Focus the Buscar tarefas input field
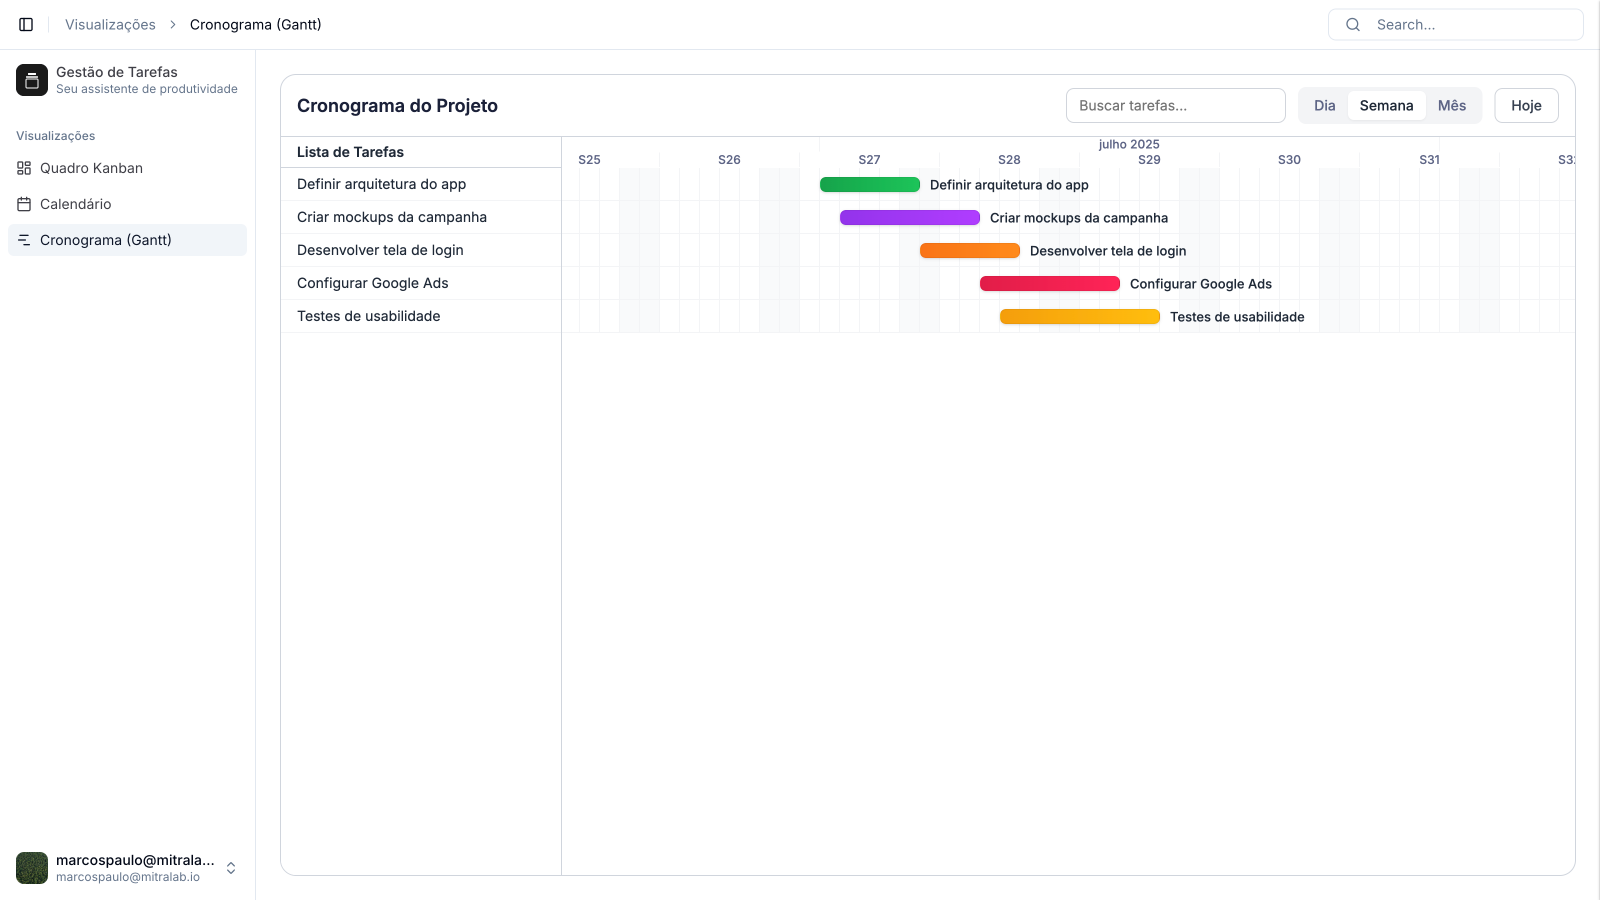The image size is (1600, 900). coord(1175,106)
